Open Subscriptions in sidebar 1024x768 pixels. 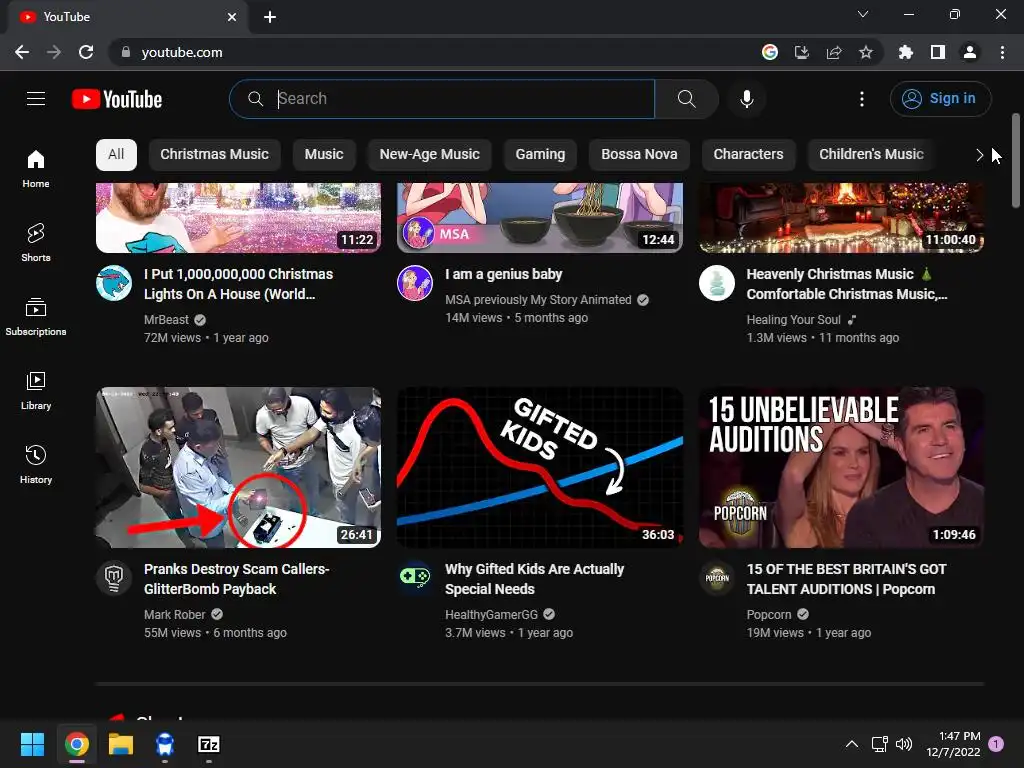36,317
